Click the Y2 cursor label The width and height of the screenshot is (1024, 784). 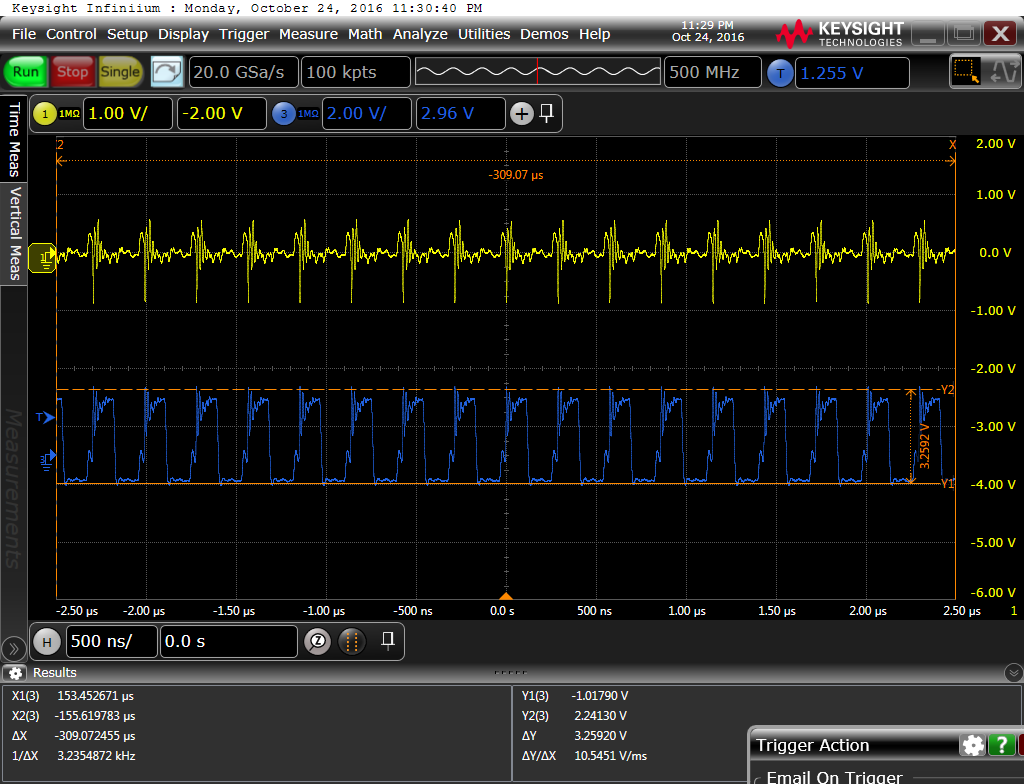(x=947, y=390)
